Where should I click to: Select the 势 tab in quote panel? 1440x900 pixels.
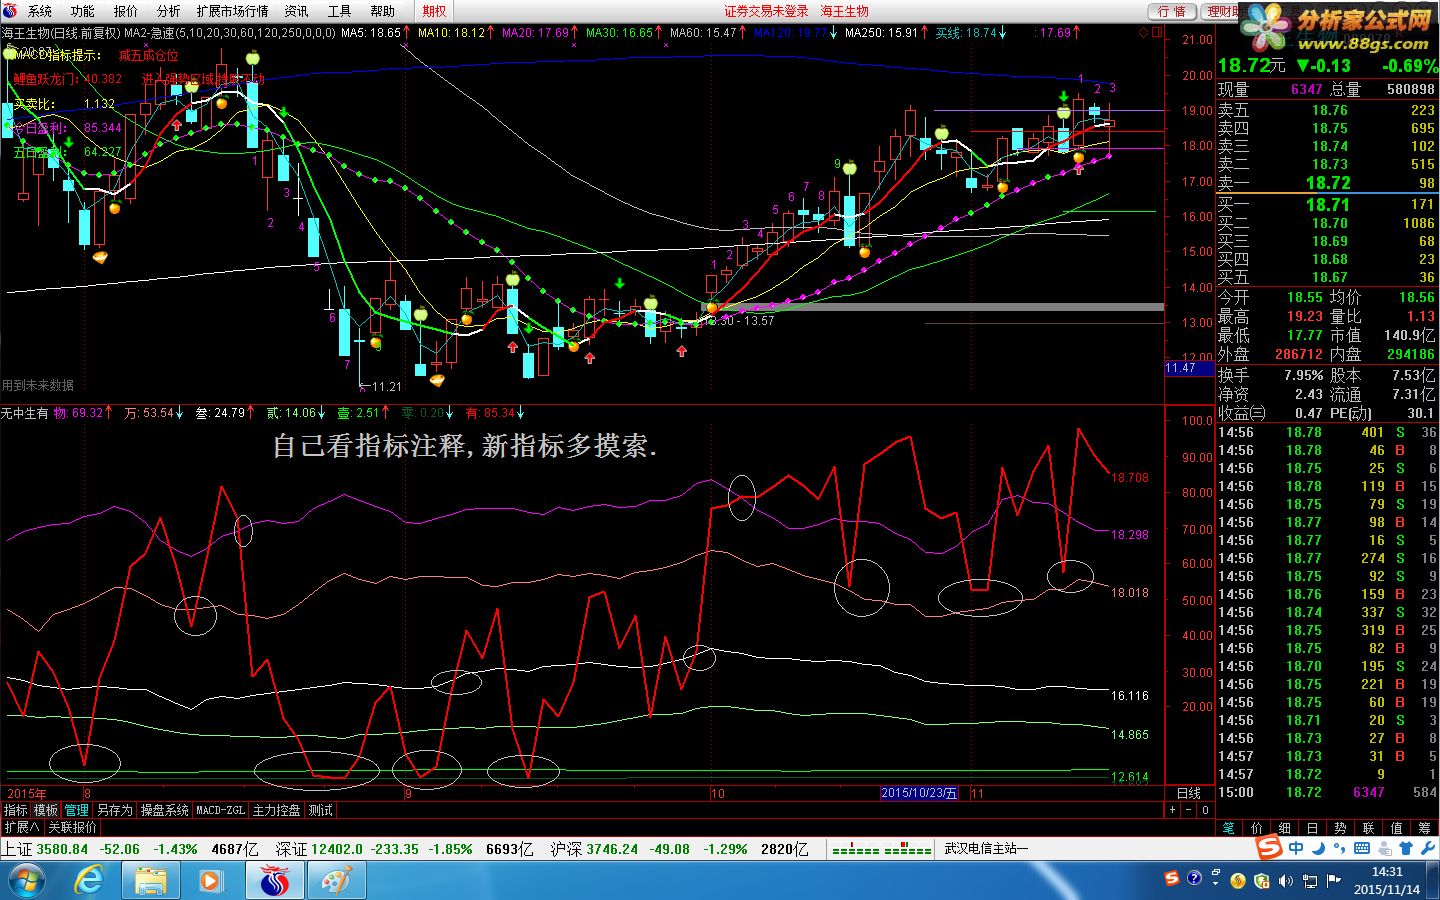tap(1341, 827)
